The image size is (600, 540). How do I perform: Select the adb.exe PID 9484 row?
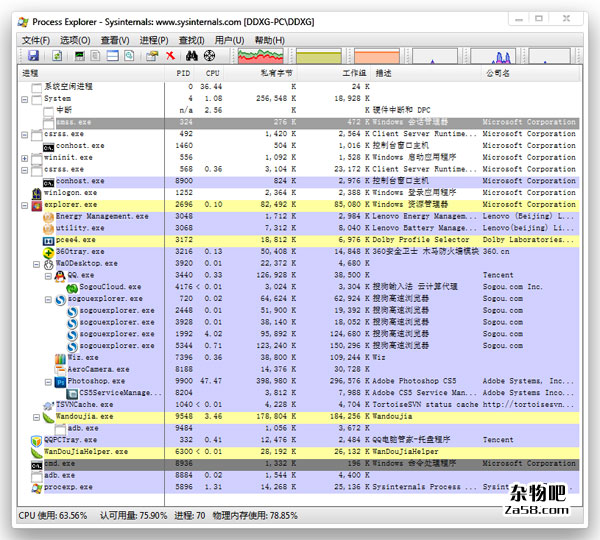click(299, 429)
